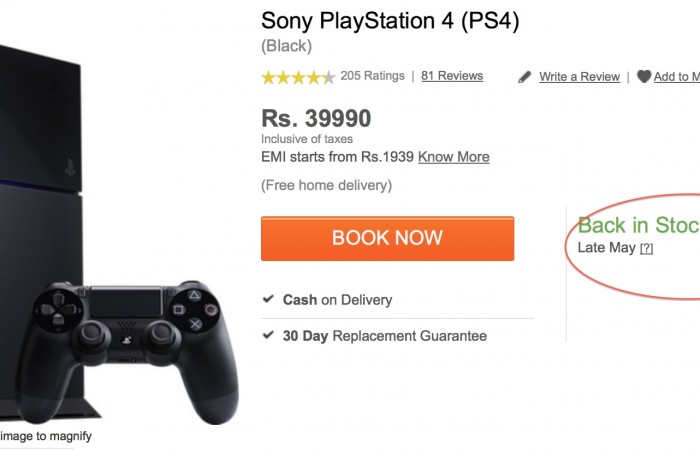The image size is (700, 450).
Task: Click the green Back in Stock text
Action: [x=638, y=225]
